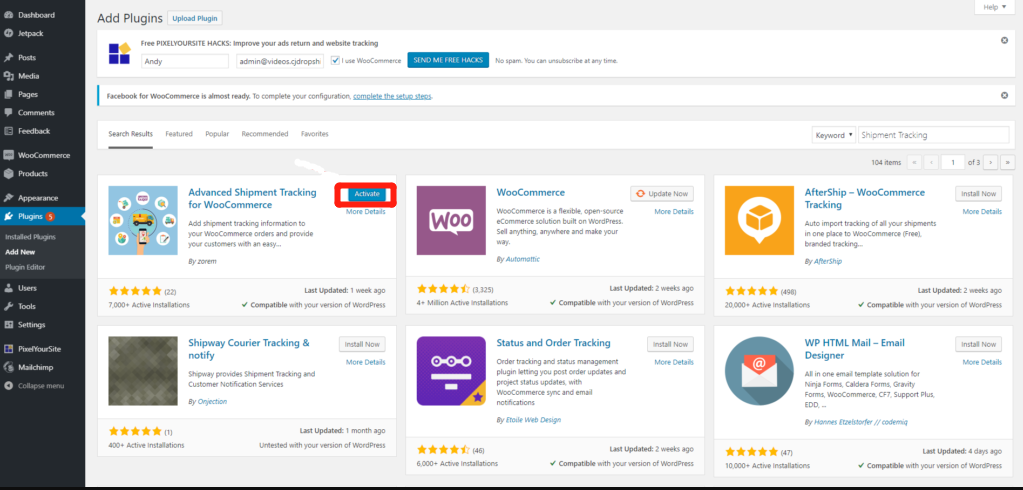Screen dimensions: 1023x490
Task: Click the Pages sidebar icon
Action: (8, 94)
